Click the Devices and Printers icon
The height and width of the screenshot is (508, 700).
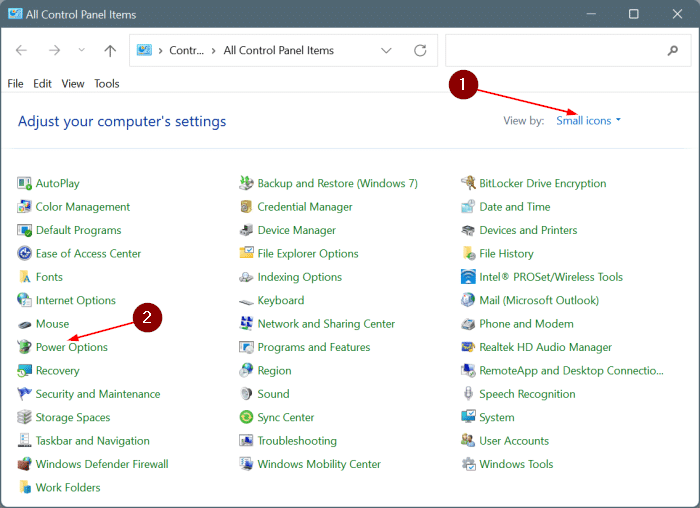tap(468, 230)
